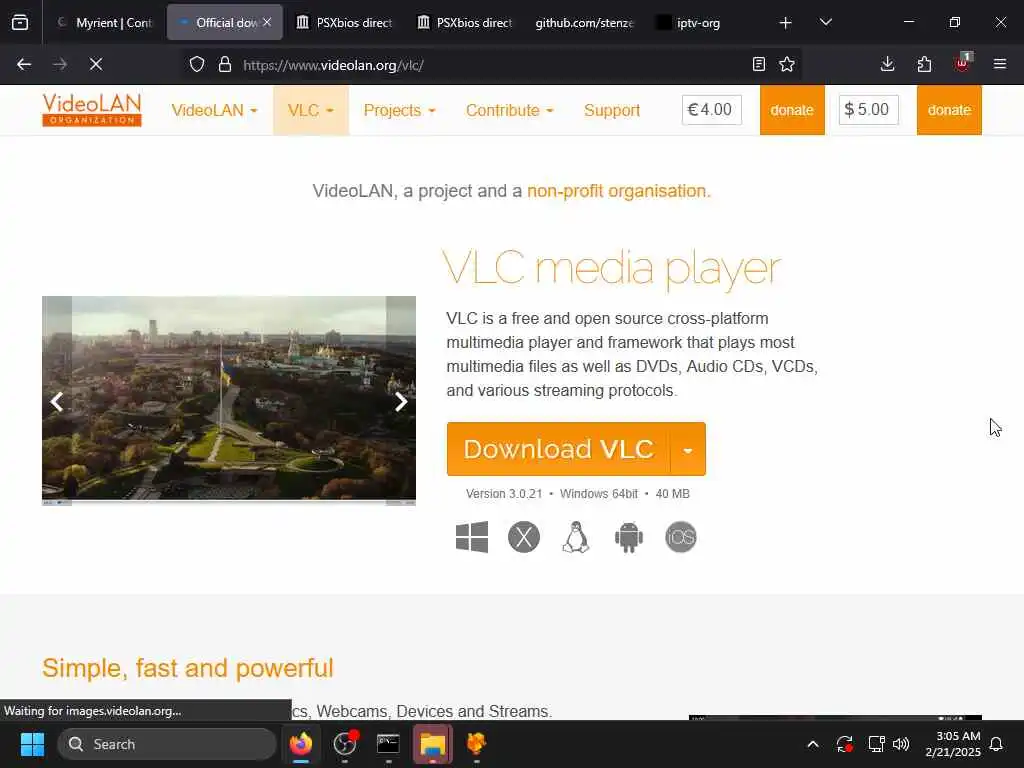Click the Download VLC button

(x=558, y=449)
